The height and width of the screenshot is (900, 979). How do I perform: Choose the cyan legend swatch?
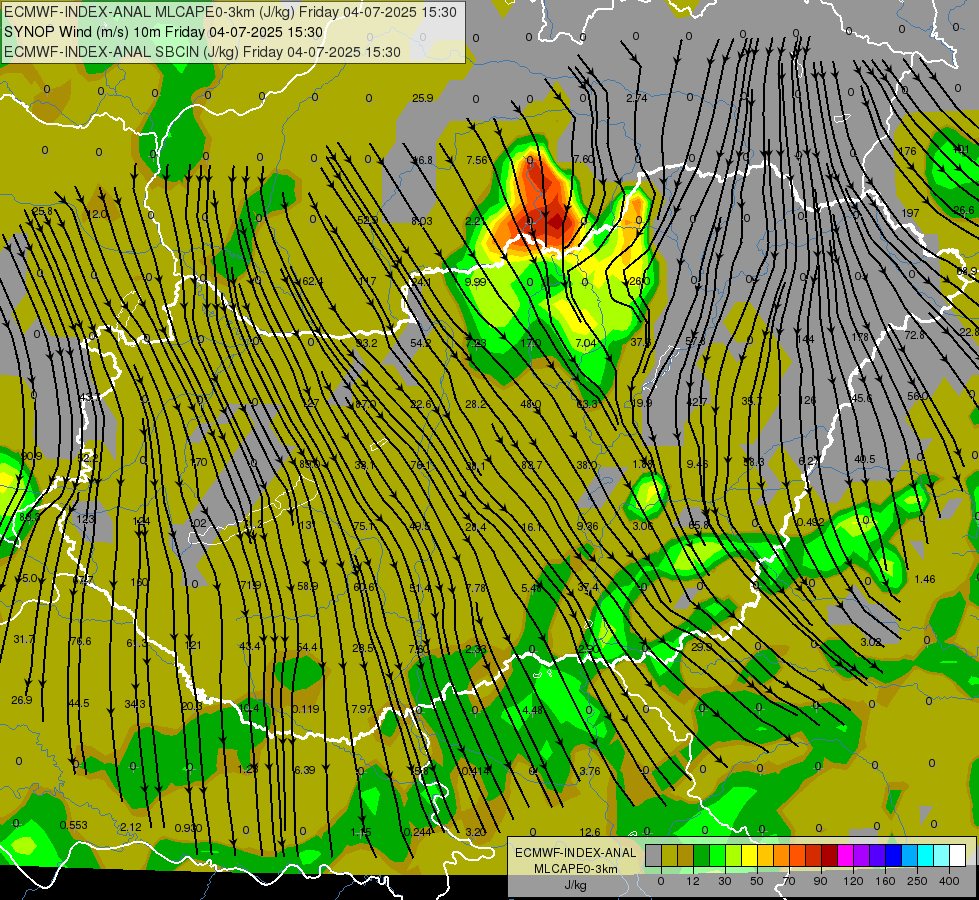(926, 855)
